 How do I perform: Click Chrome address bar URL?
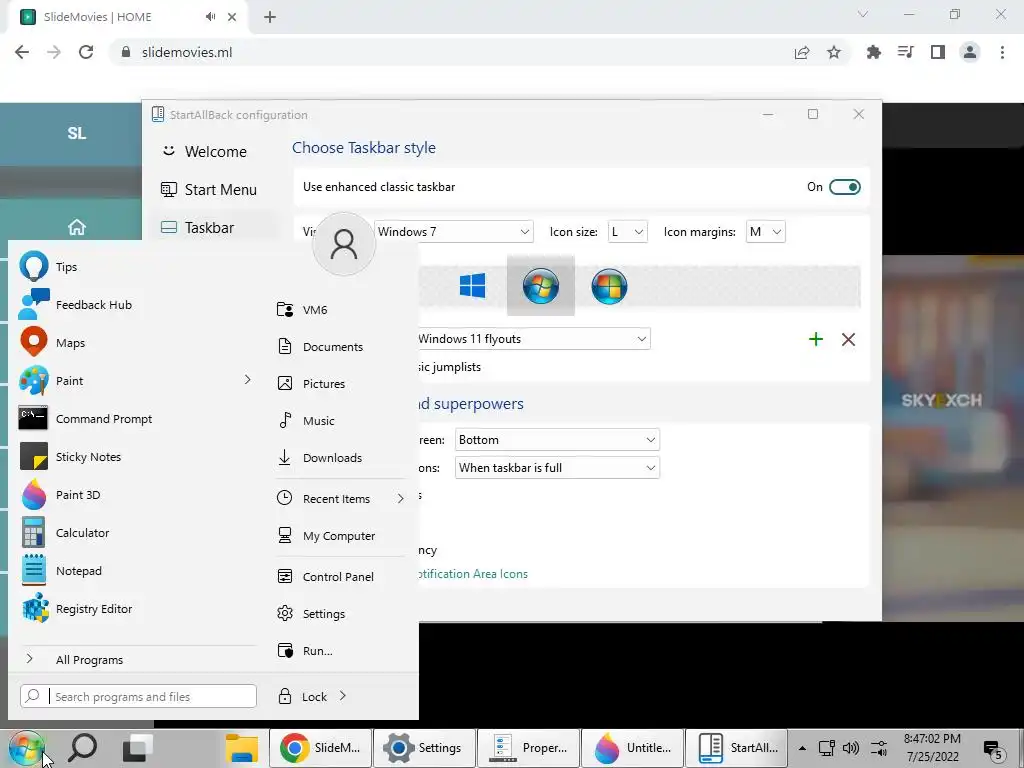coord(187,52)
